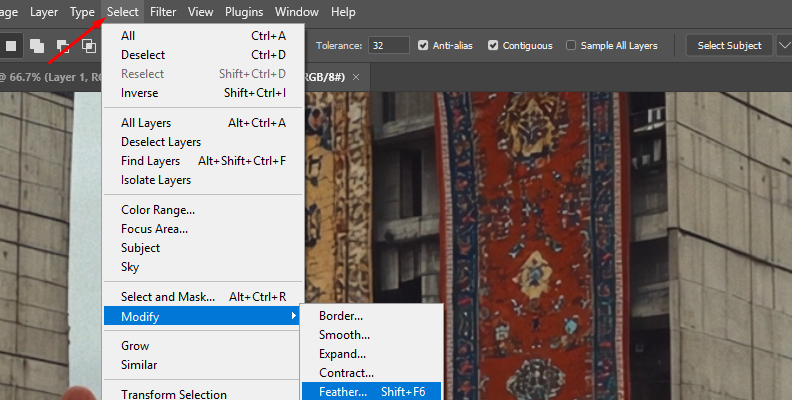
Task: Open Select and Mask option
Action: [x=168, y=296]
